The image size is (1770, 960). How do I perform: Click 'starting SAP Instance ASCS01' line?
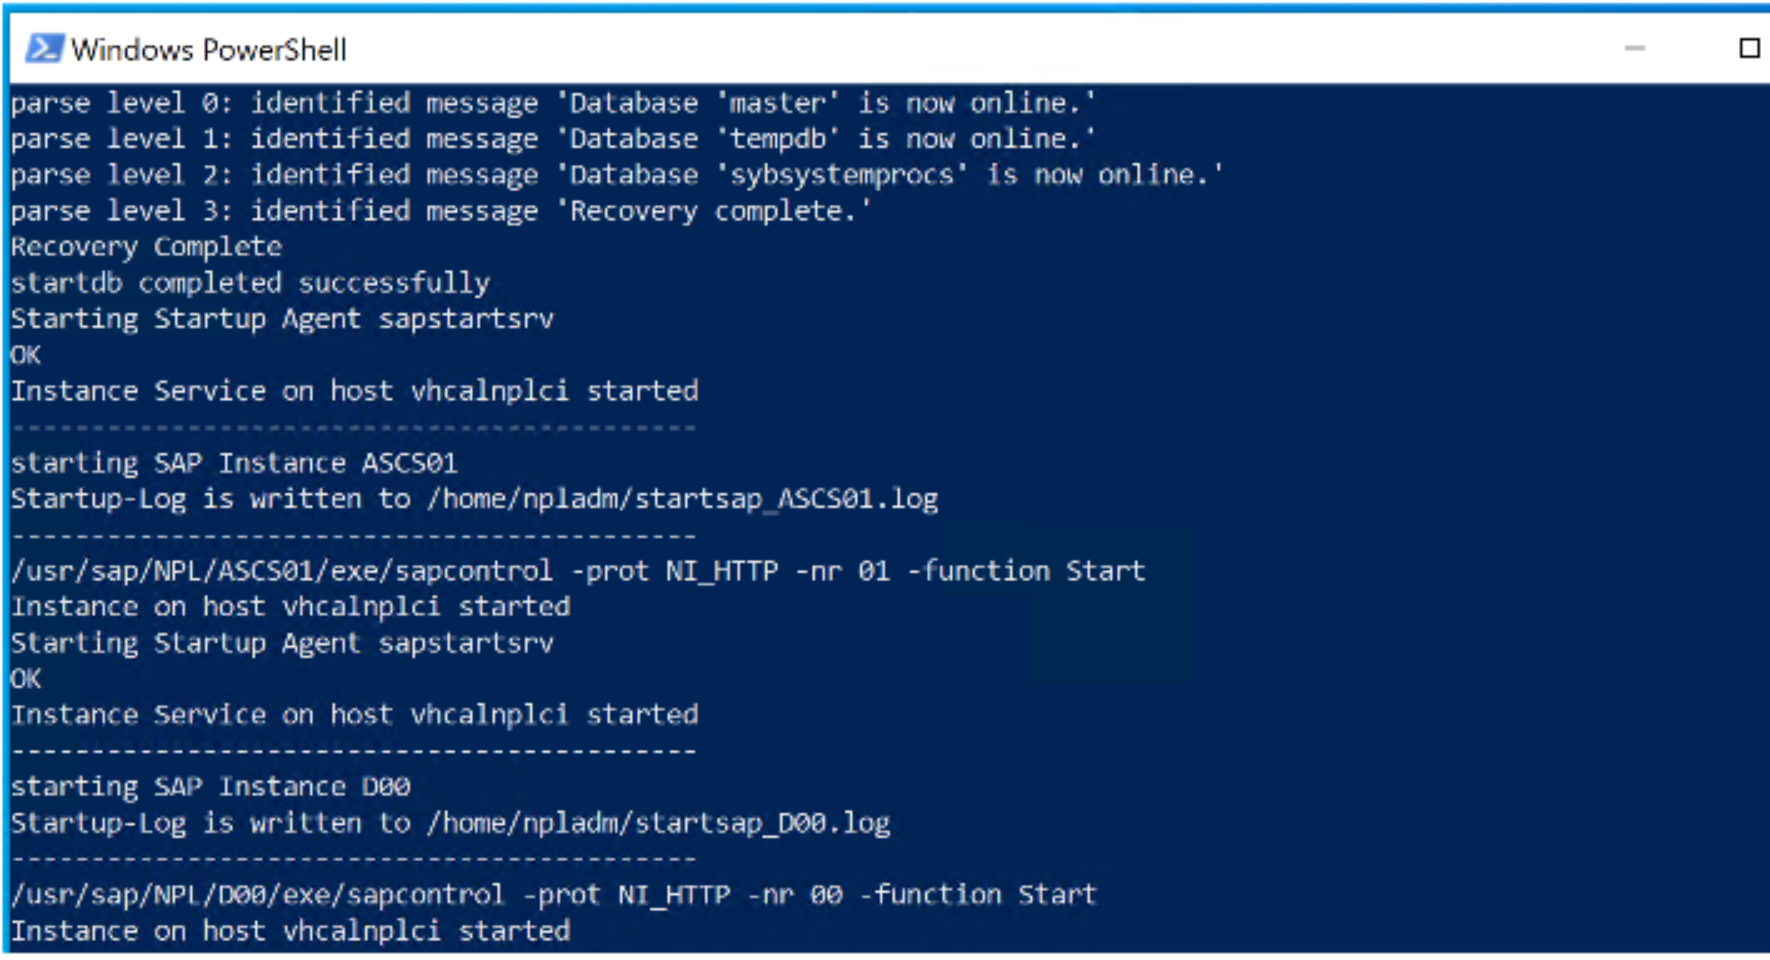234,463
